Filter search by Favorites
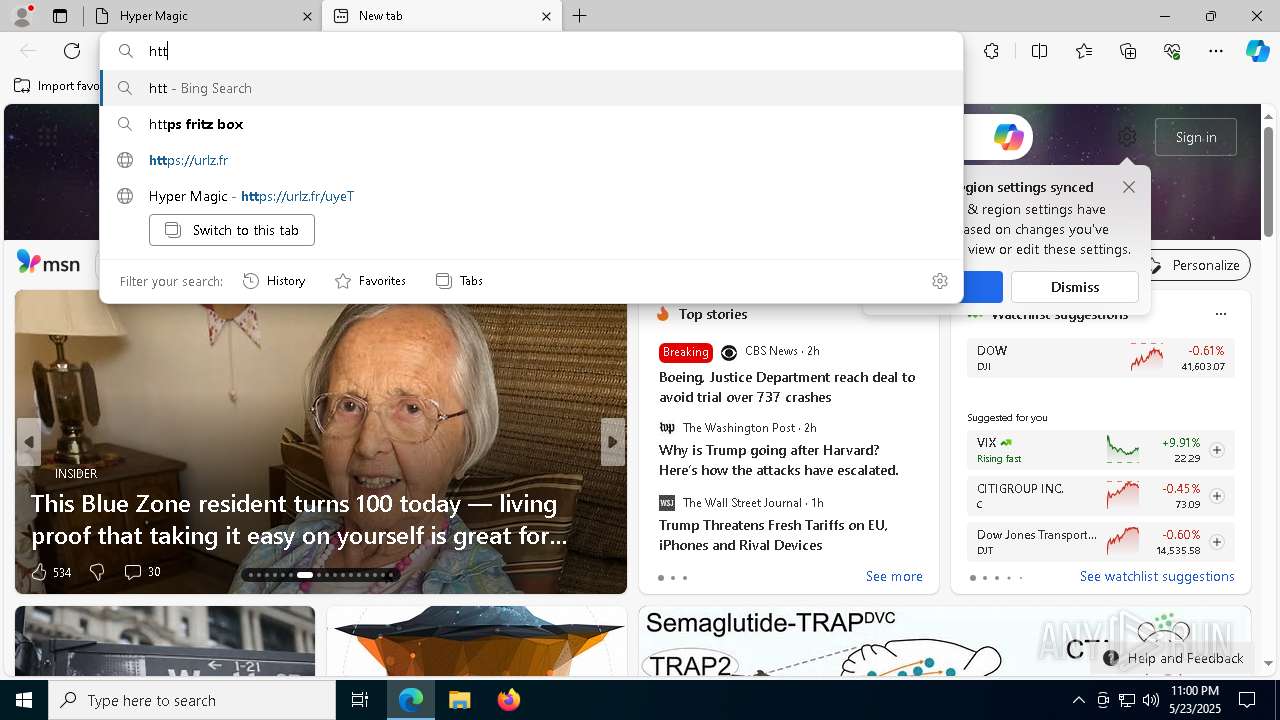 pos(370,281)
